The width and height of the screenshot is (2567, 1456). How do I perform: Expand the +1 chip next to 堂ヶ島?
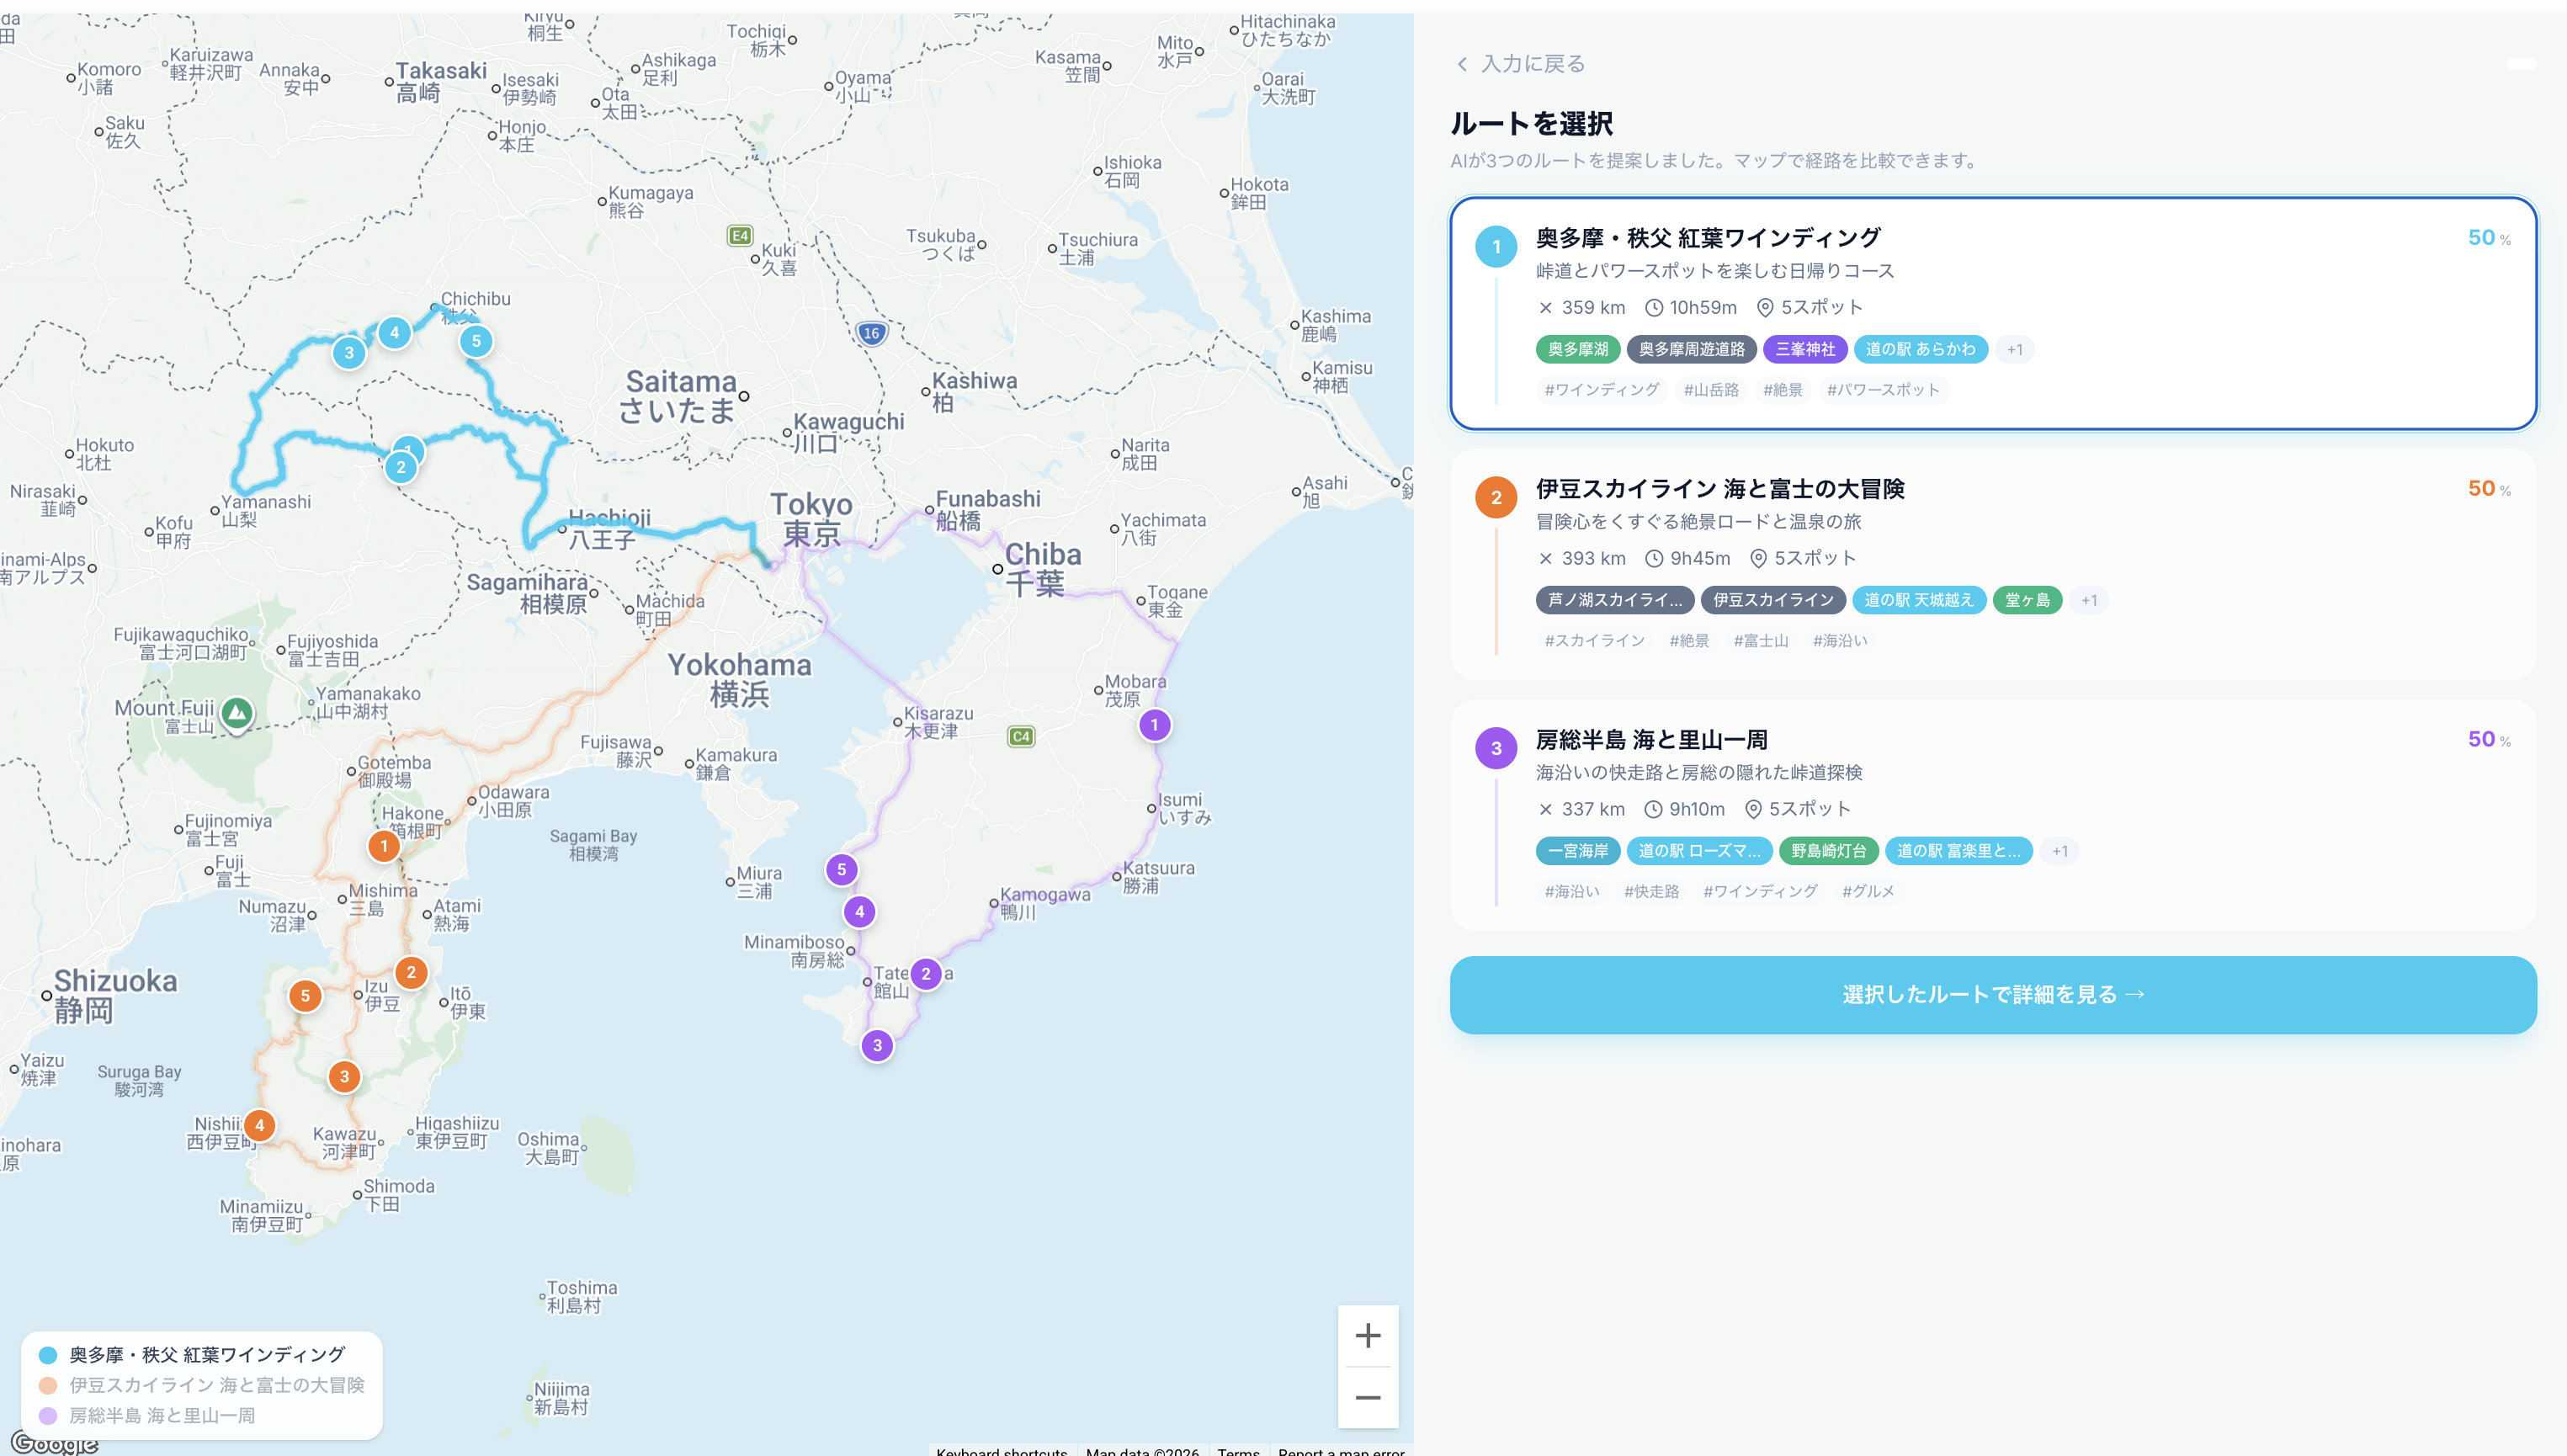(x=2089, y=600)
